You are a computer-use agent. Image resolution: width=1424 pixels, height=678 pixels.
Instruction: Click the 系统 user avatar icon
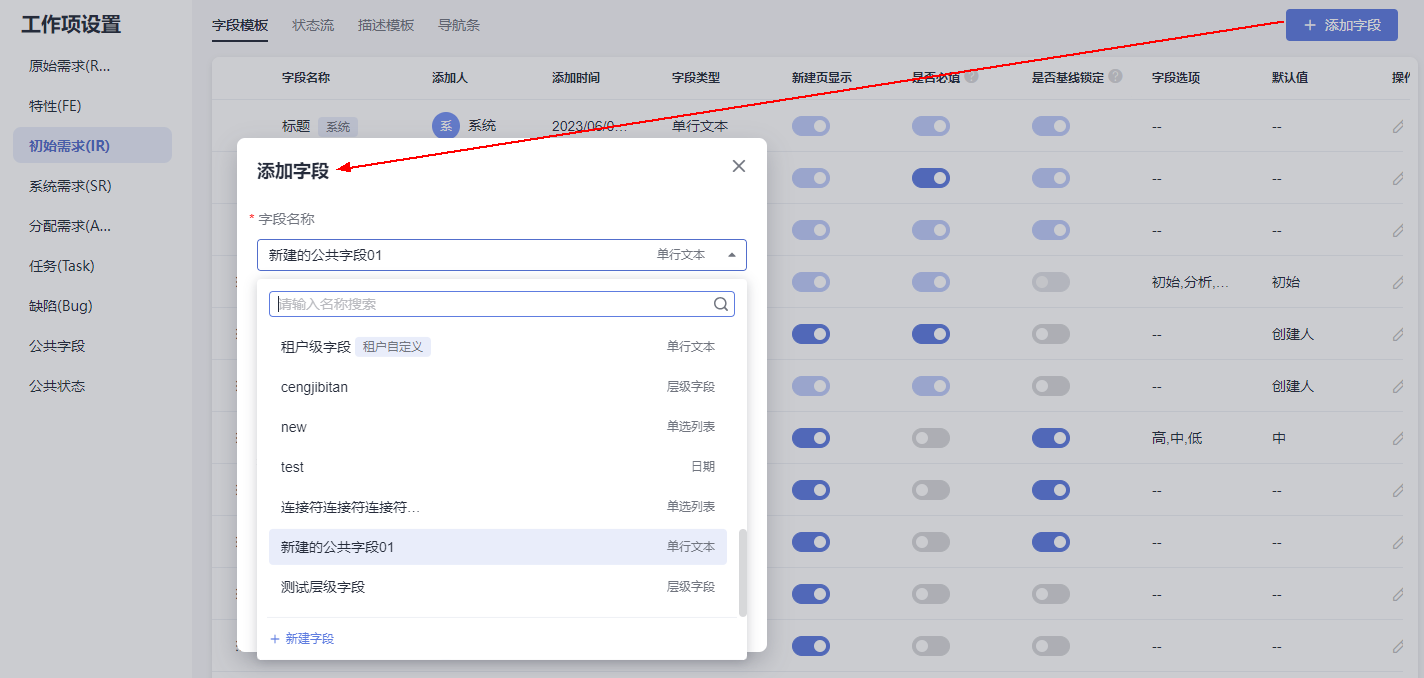tap(446, 126)
